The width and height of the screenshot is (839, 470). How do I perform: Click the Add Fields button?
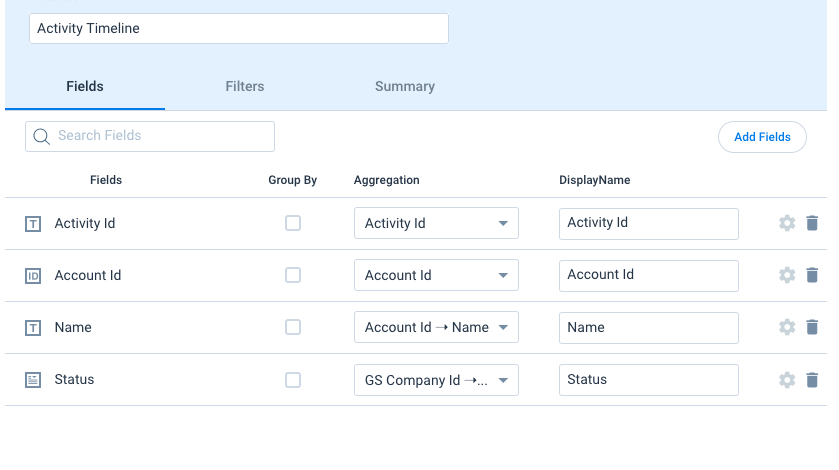(x=762, y=137)
